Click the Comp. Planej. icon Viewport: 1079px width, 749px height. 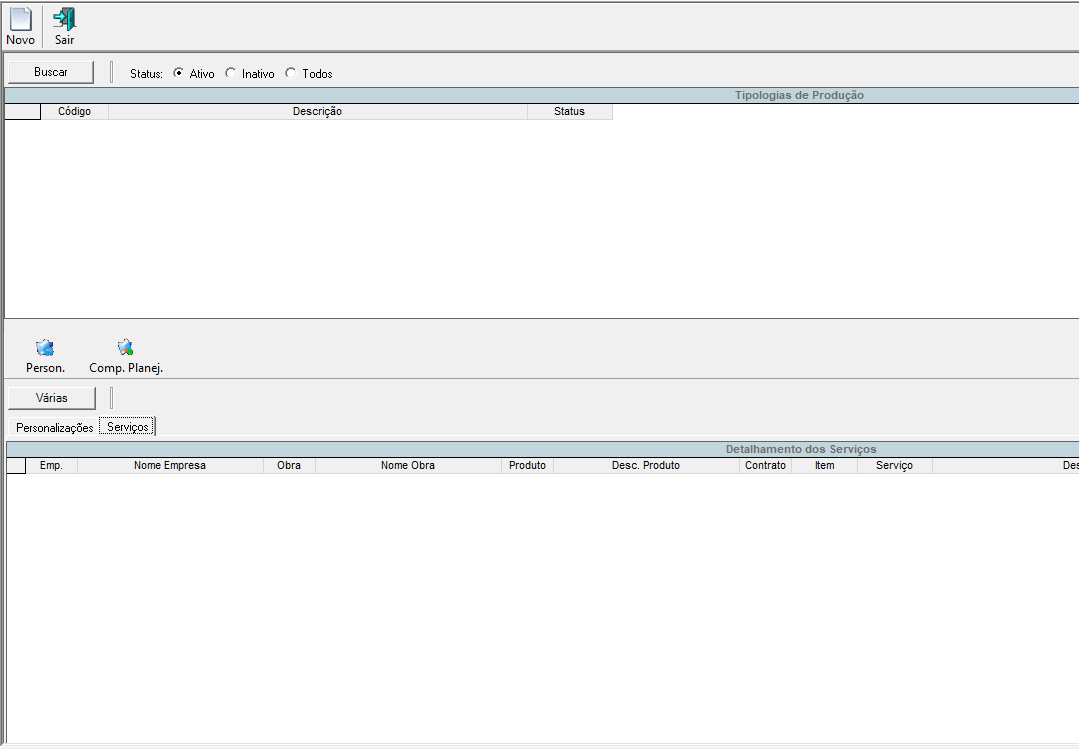(x=125, y=348)
